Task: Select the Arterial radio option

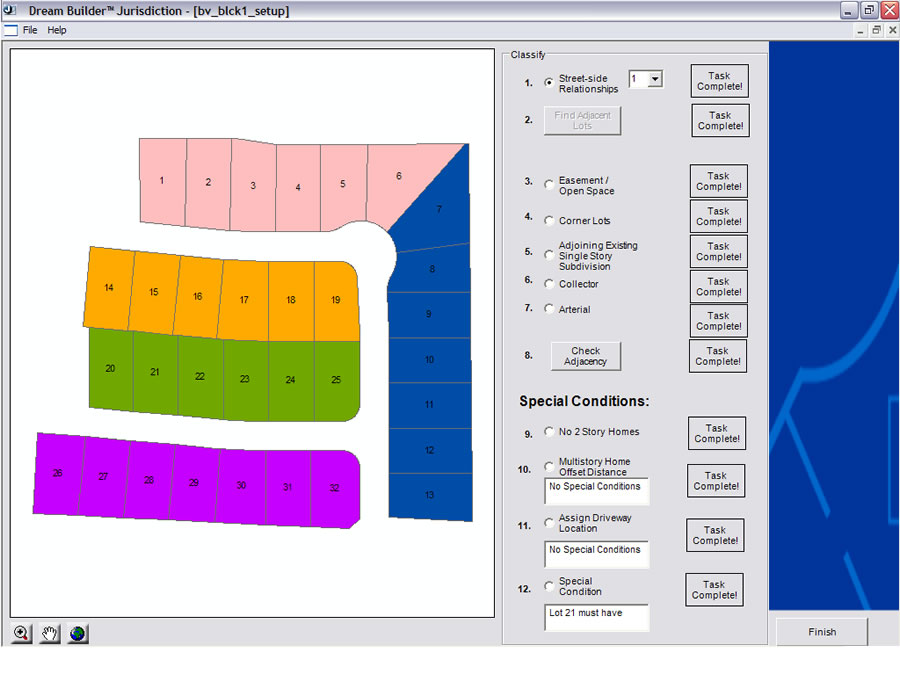Action: coord(549,309)
